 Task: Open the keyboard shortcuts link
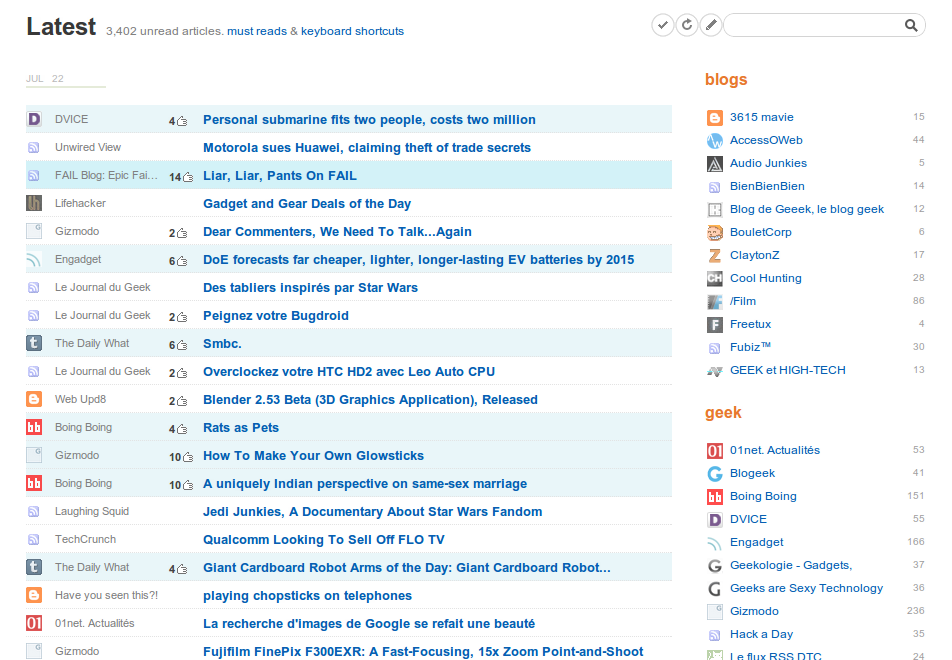pyautogui.click(x=352, y=31)
